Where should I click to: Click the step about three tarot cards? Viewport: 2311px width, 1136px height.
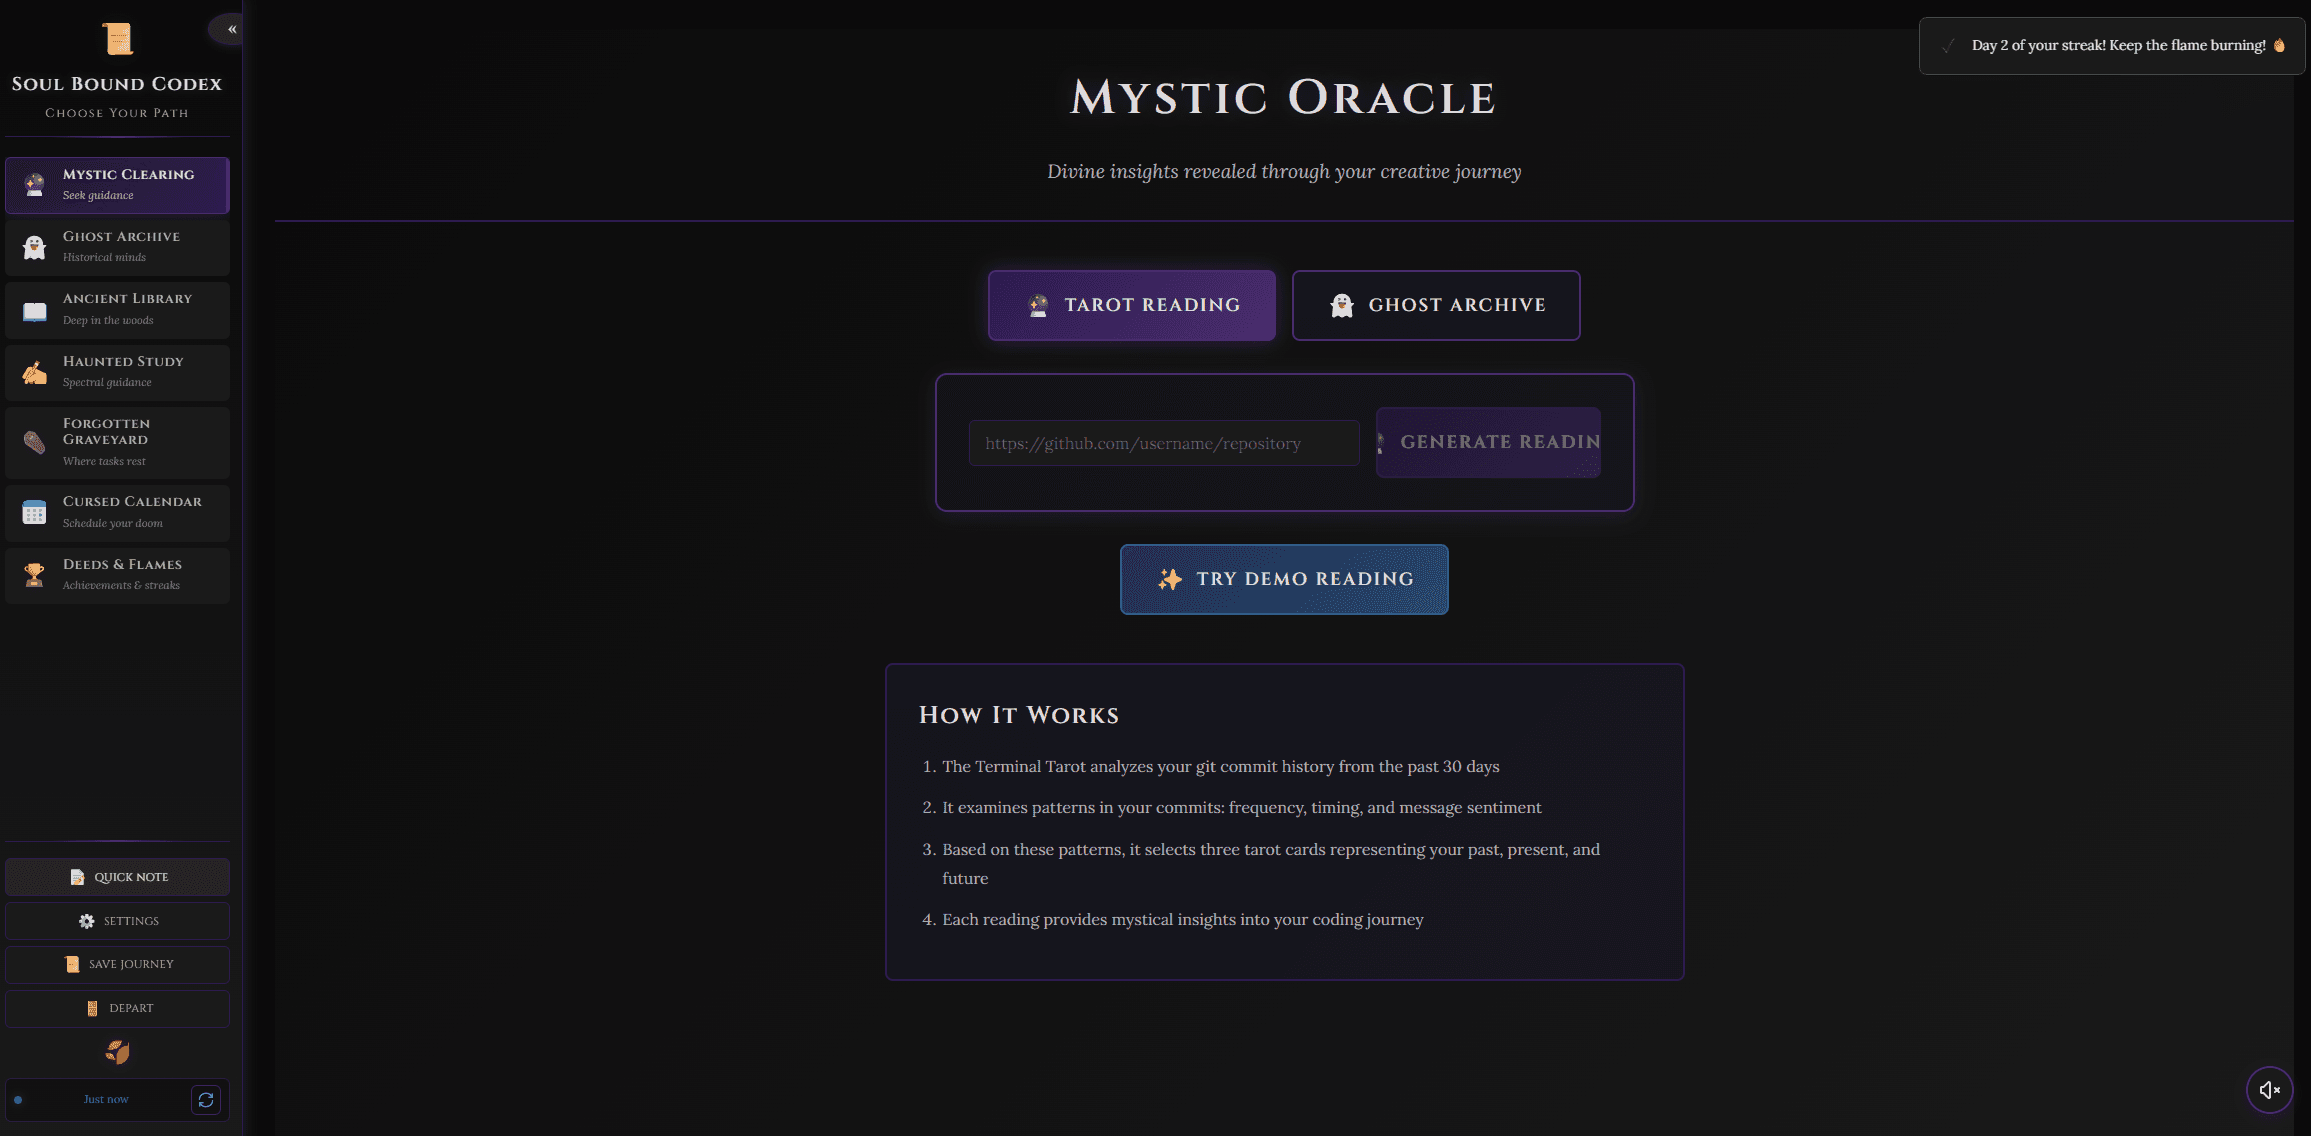click(x=1271, y=864)
